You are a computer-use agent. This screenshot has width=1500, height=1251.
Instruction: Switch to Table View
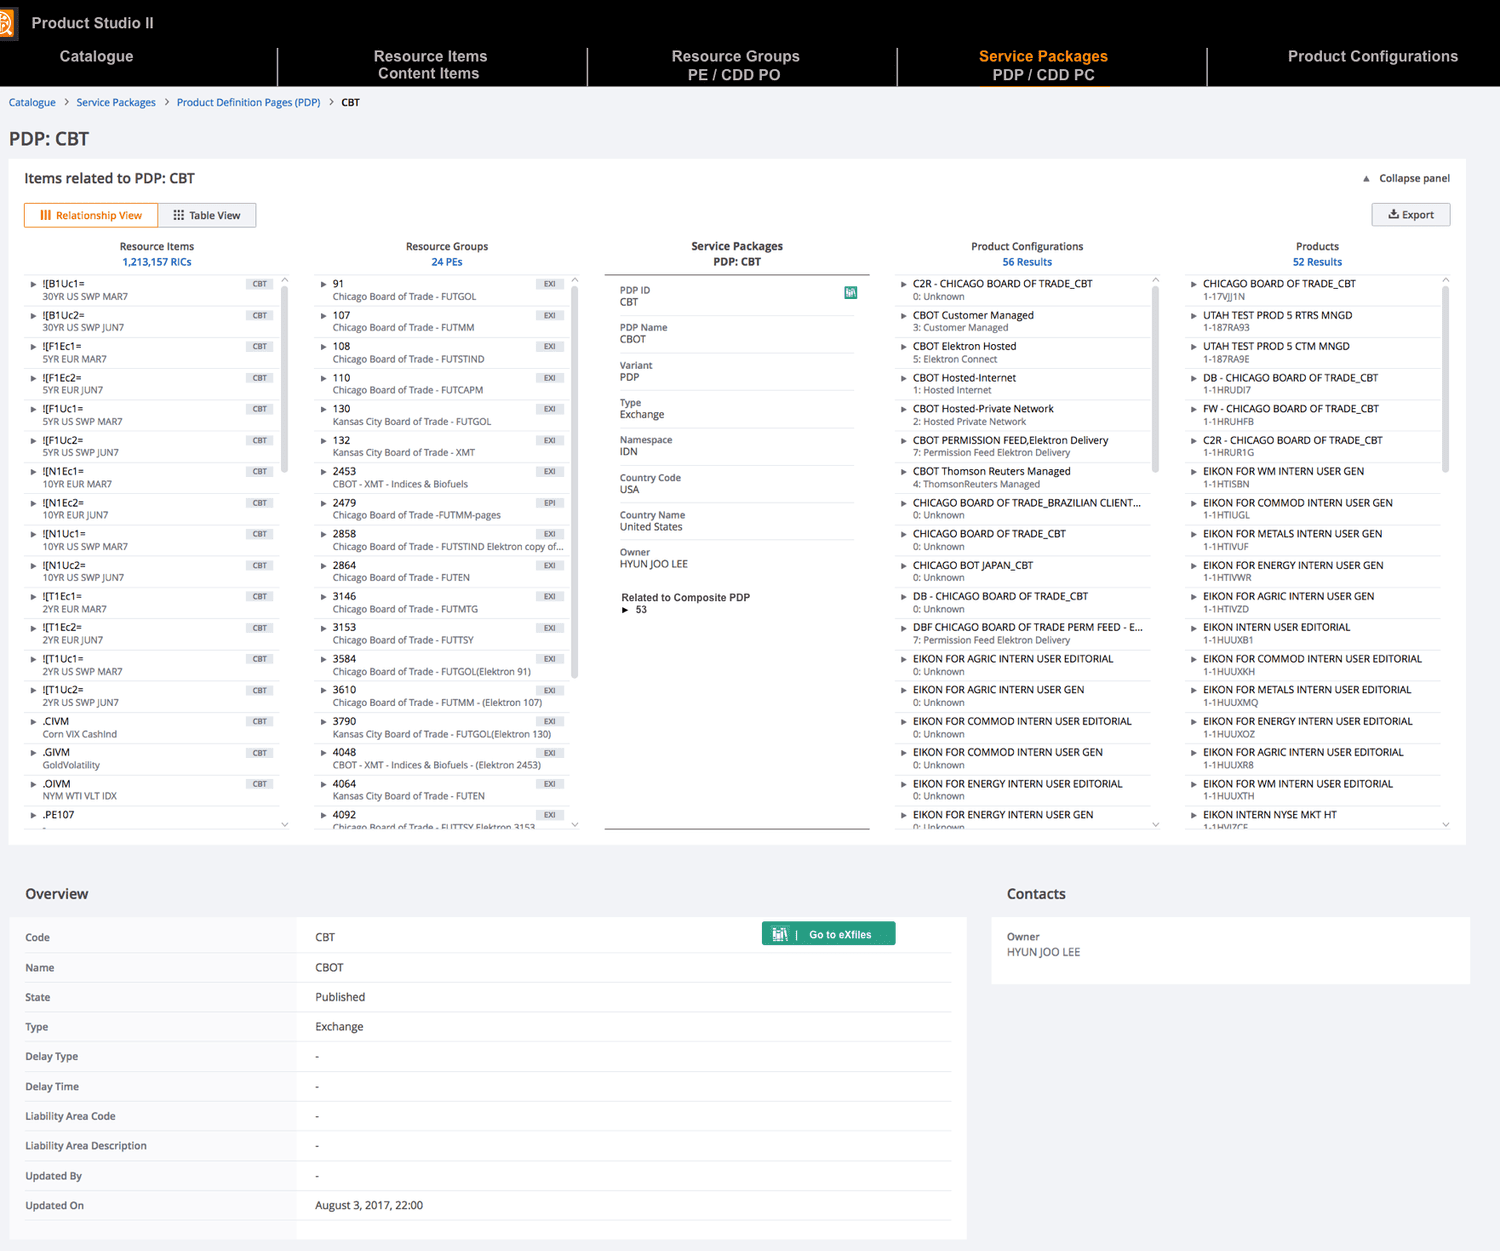207,215
